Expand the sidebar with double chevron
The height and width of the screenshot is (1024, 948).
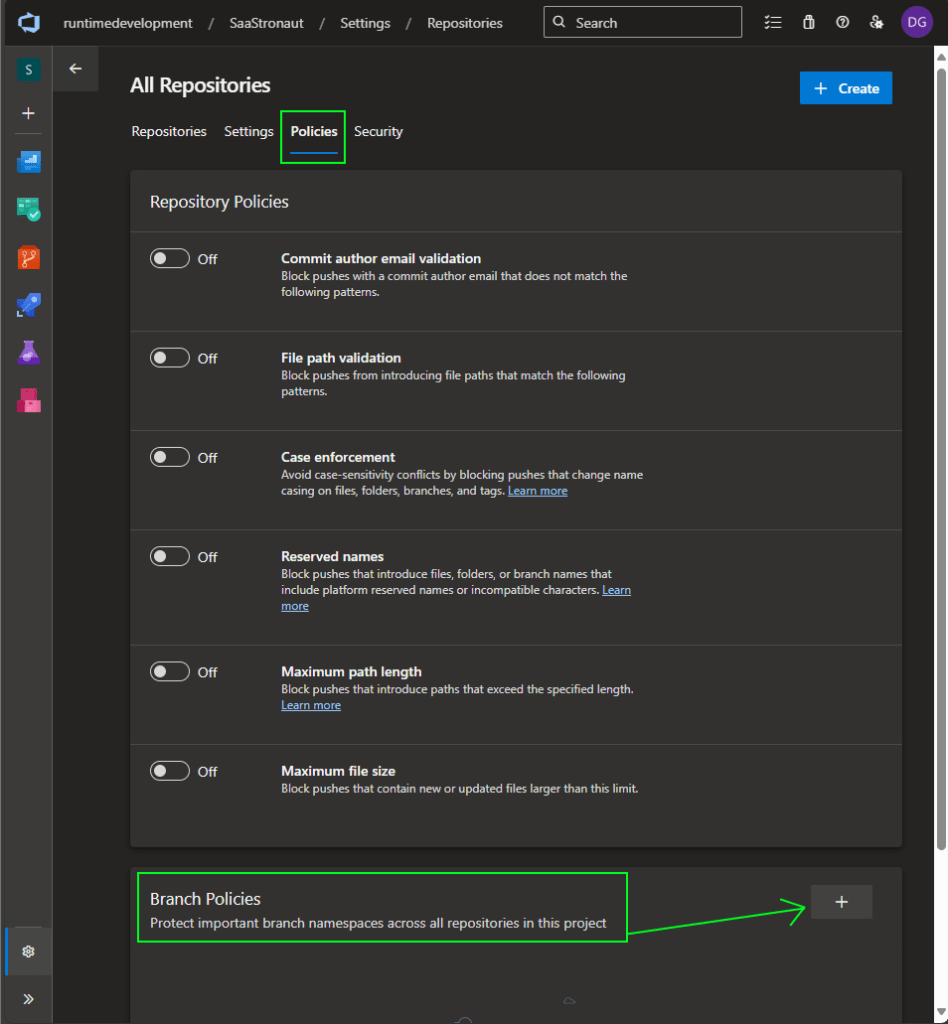[x=28, y=998]
